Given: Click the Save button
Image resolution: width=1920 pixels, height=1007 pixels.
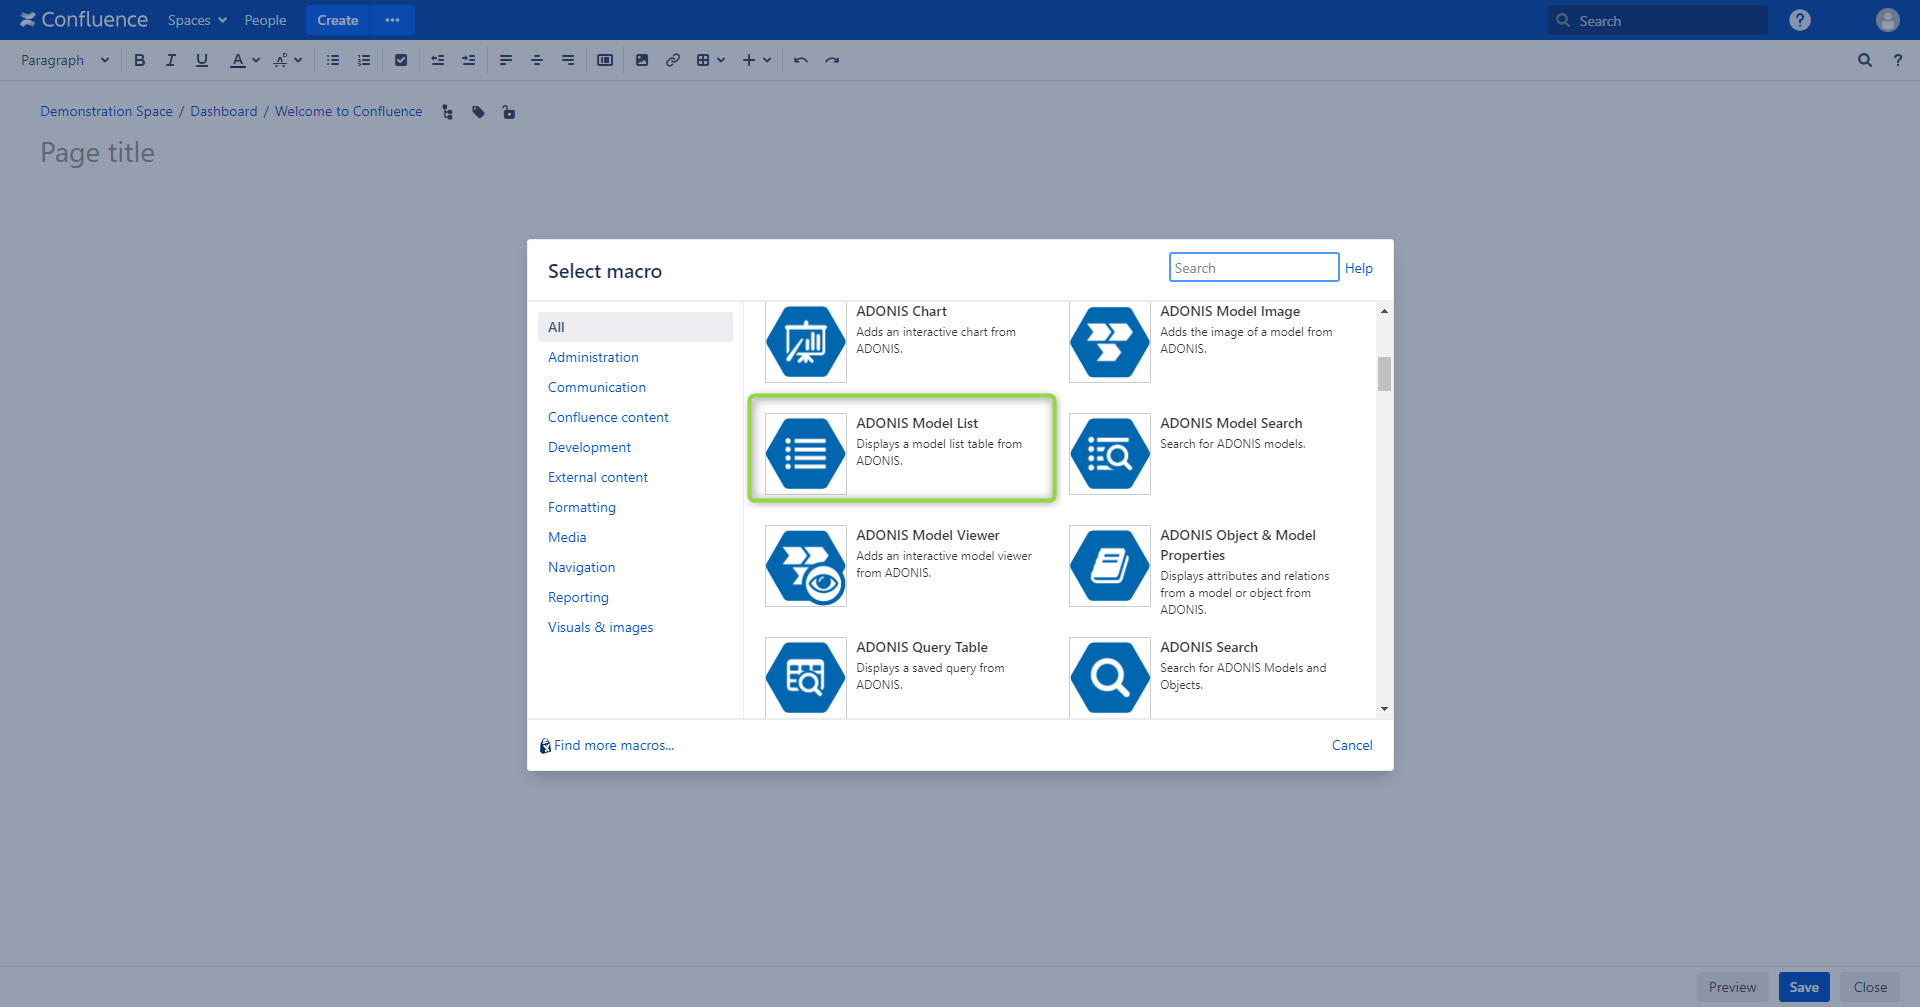Looking at the screenshot, I should [x=1804, y=987].
